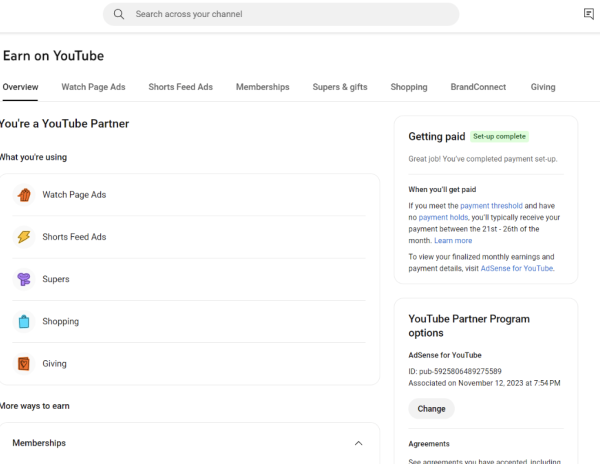Click the Giving icon
The height and width of the screenshot is (464, 600).
(24, 363)
